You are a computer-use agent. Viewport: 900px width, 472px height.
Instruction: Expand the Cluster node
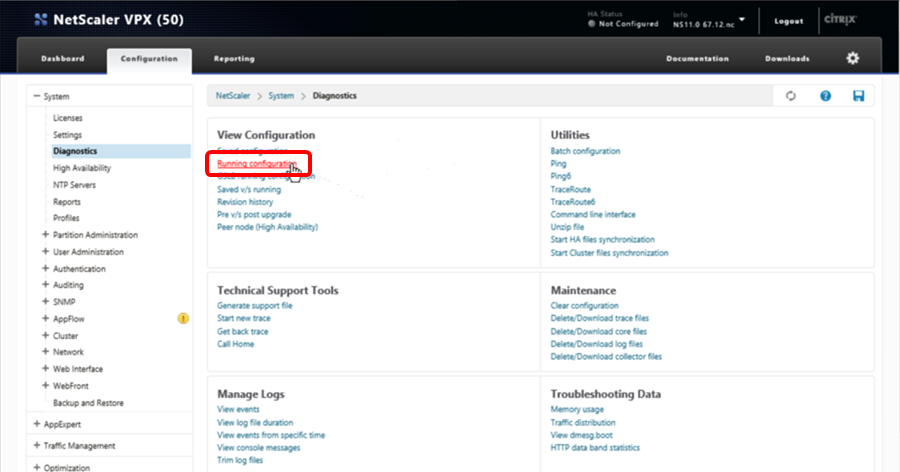[45, 335]
